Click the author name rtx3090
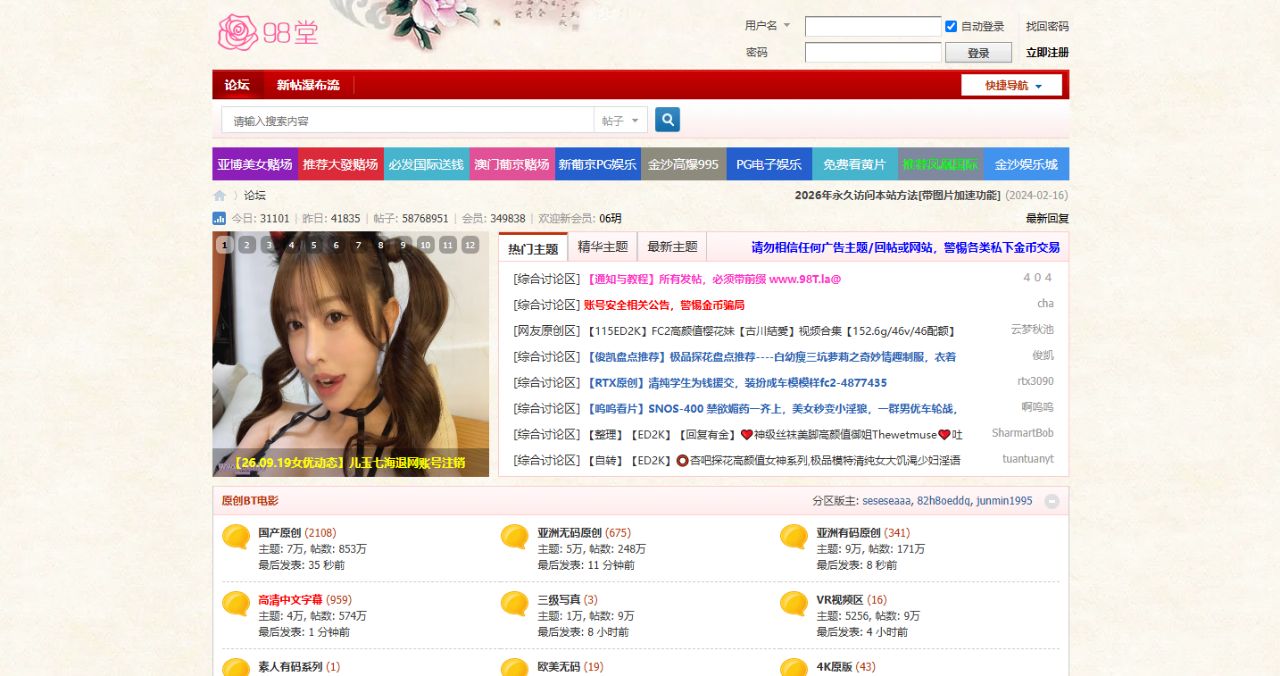Image resolution: width=1280 pixels, height=676 pixels. click(x=1035, y=381)
